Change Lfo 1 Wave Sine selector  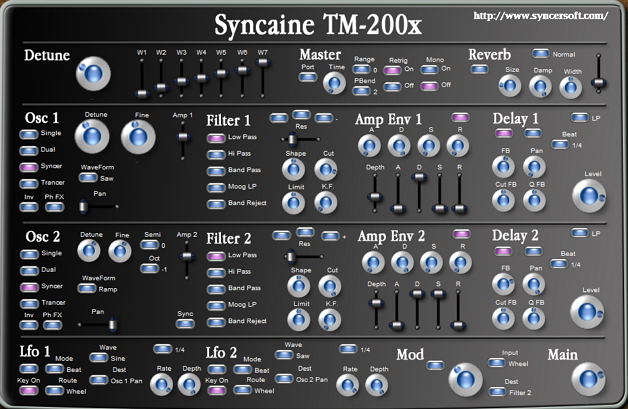pyautogui.click(x=99, y=357)
